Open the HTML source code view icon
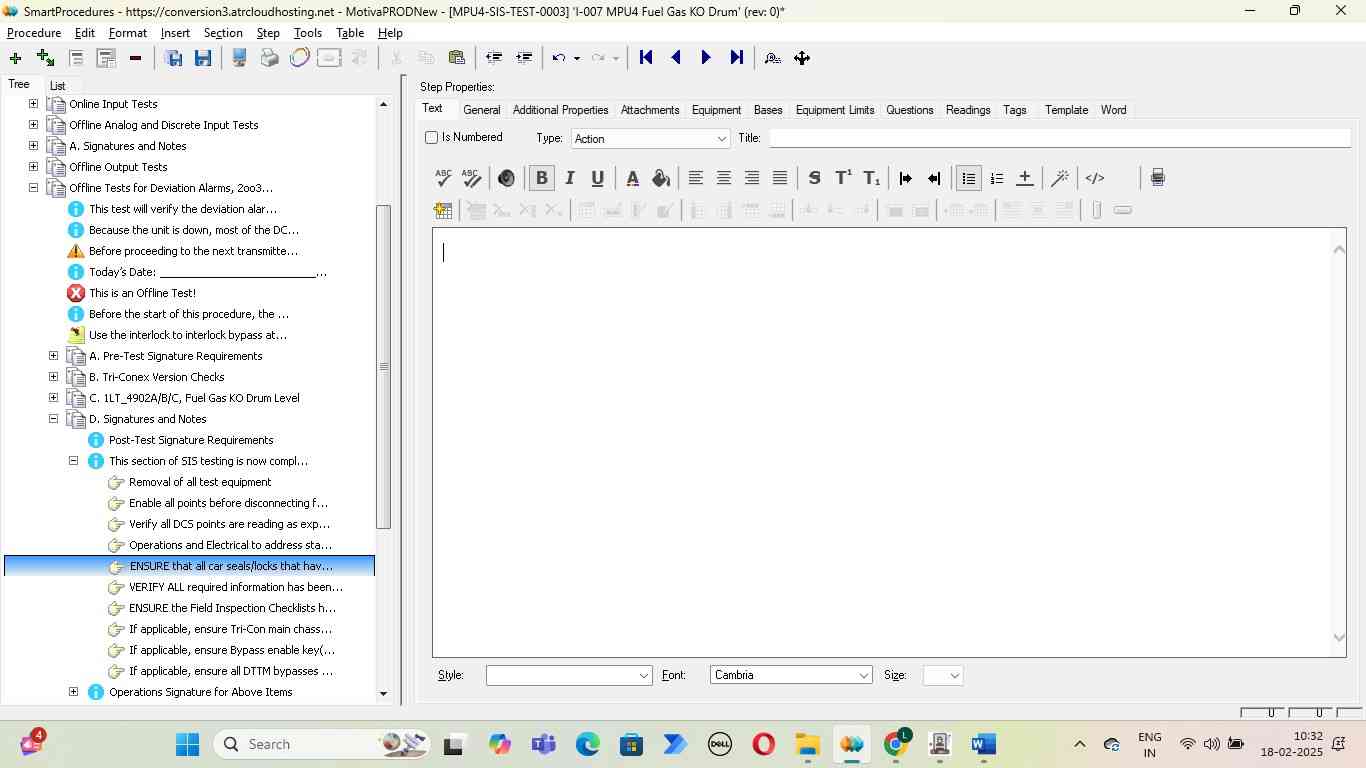Viewport: 1366px width, 768px height. coord(1095,178)
